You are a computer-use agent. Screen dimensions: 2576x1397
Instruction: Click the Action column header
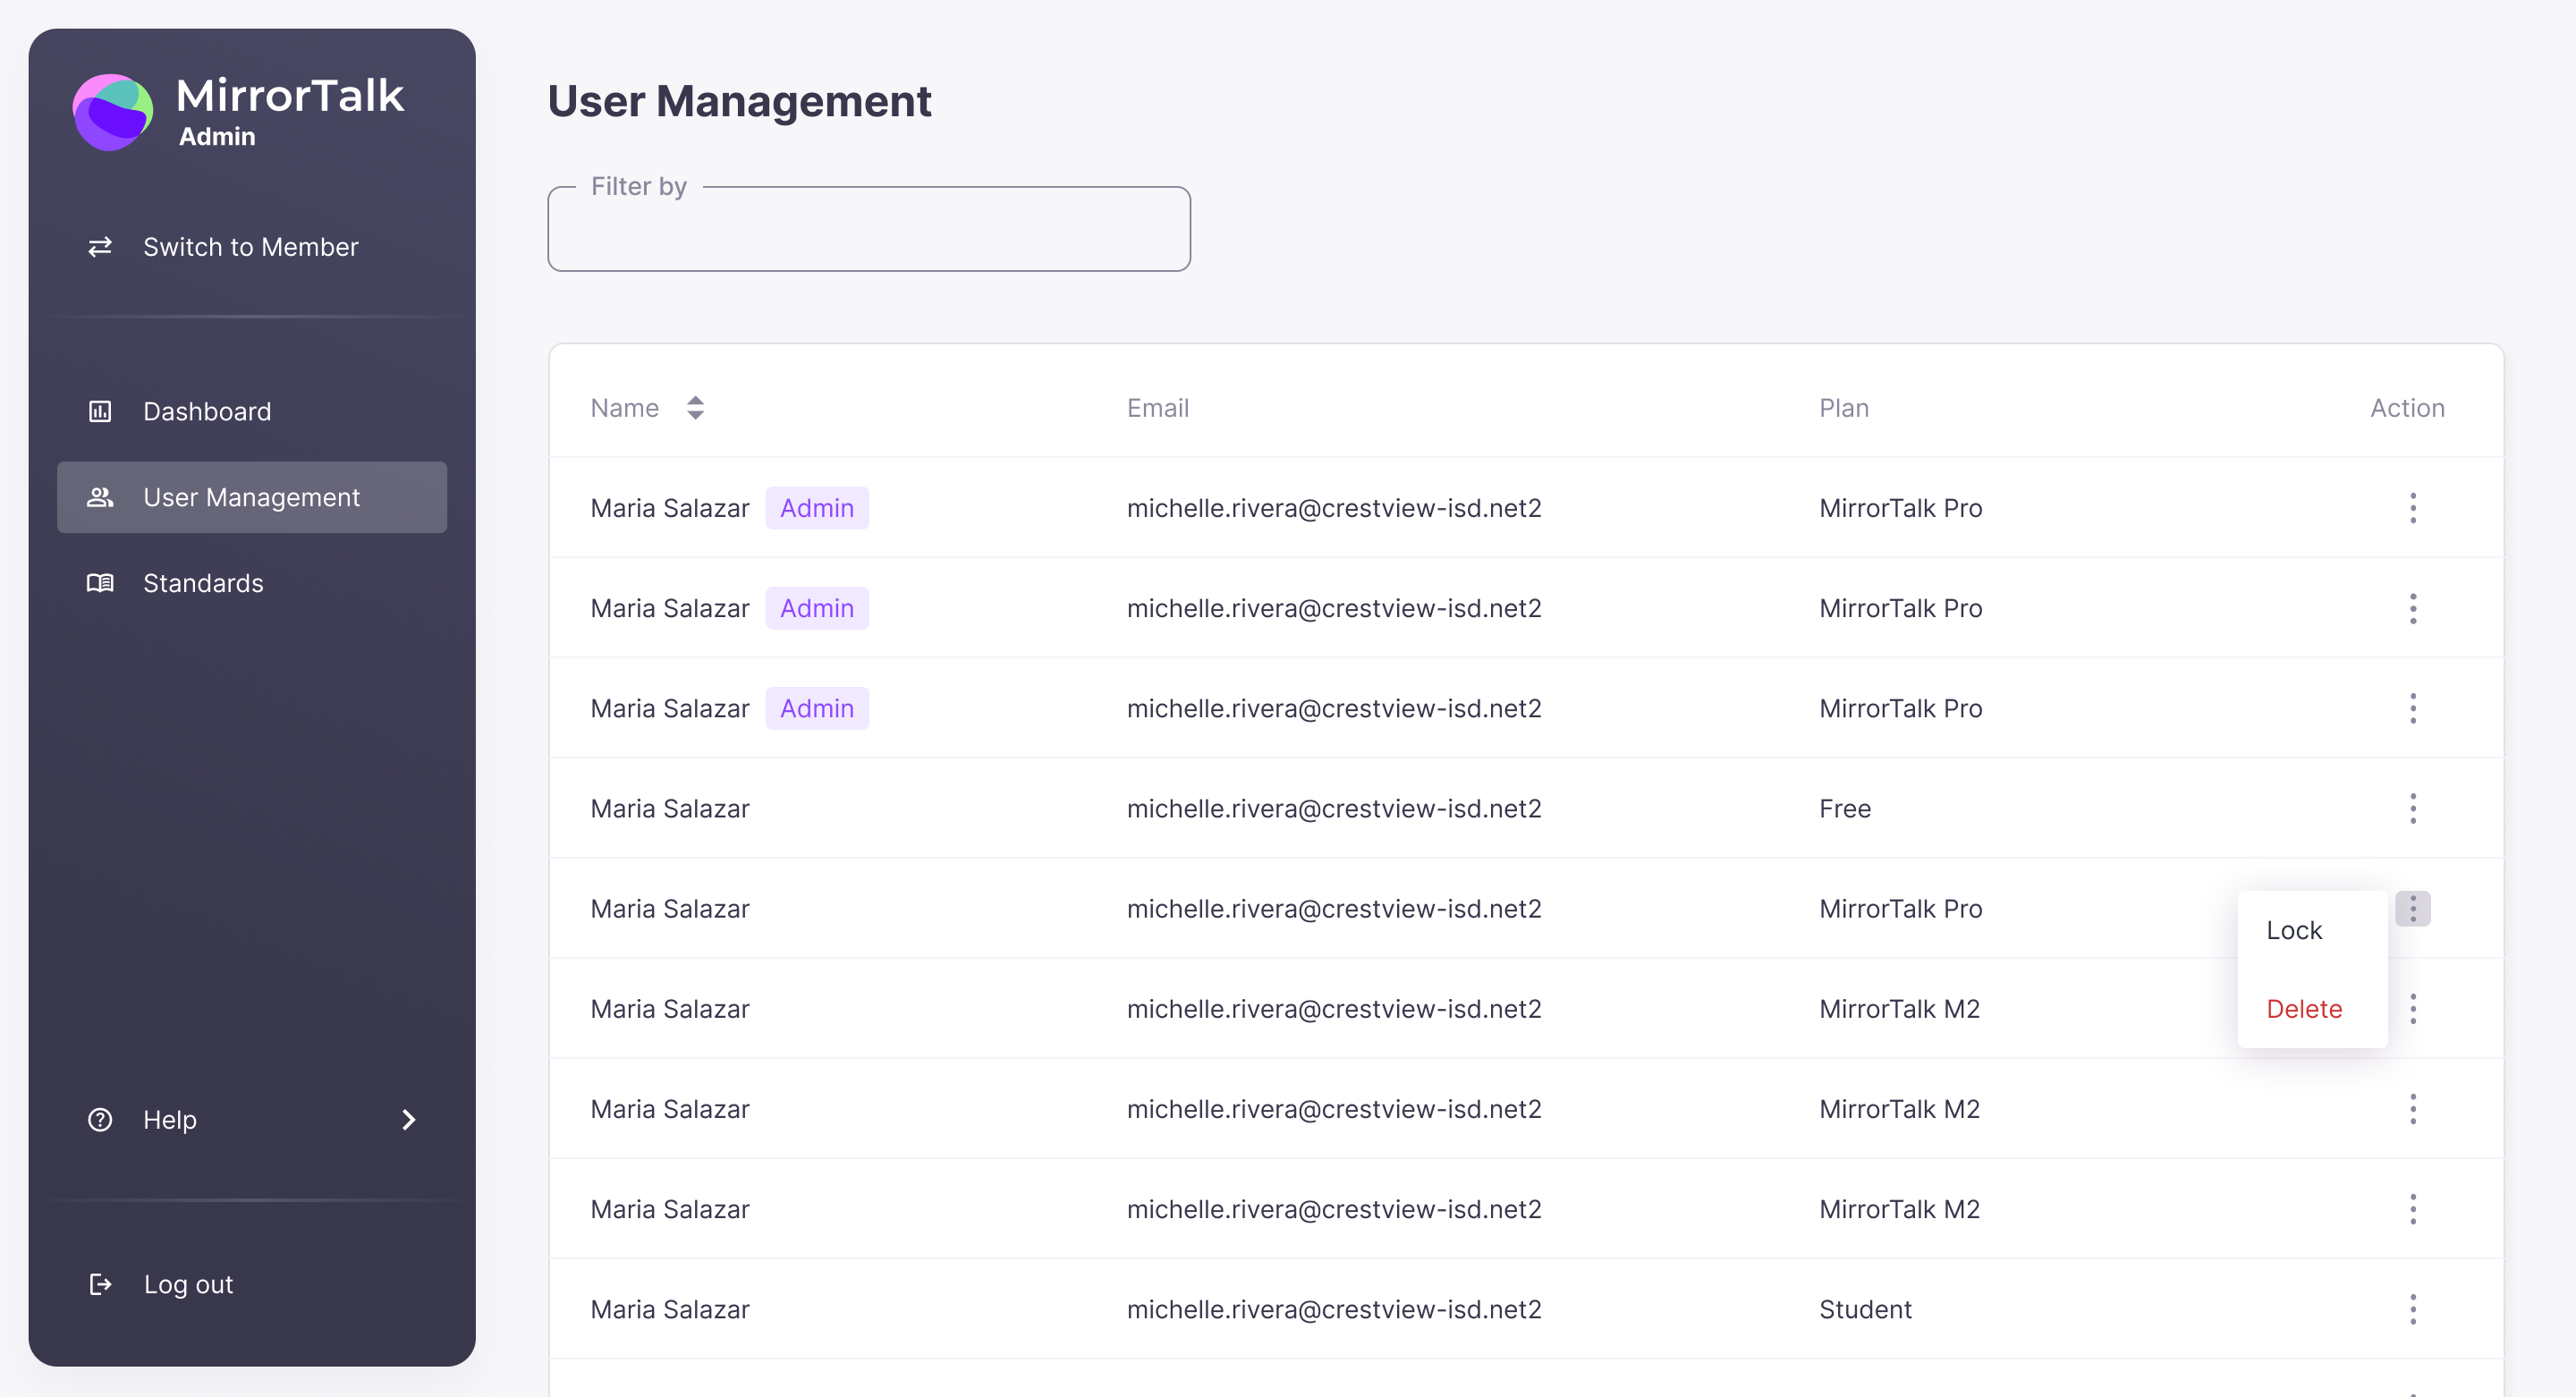[2407, 407]
